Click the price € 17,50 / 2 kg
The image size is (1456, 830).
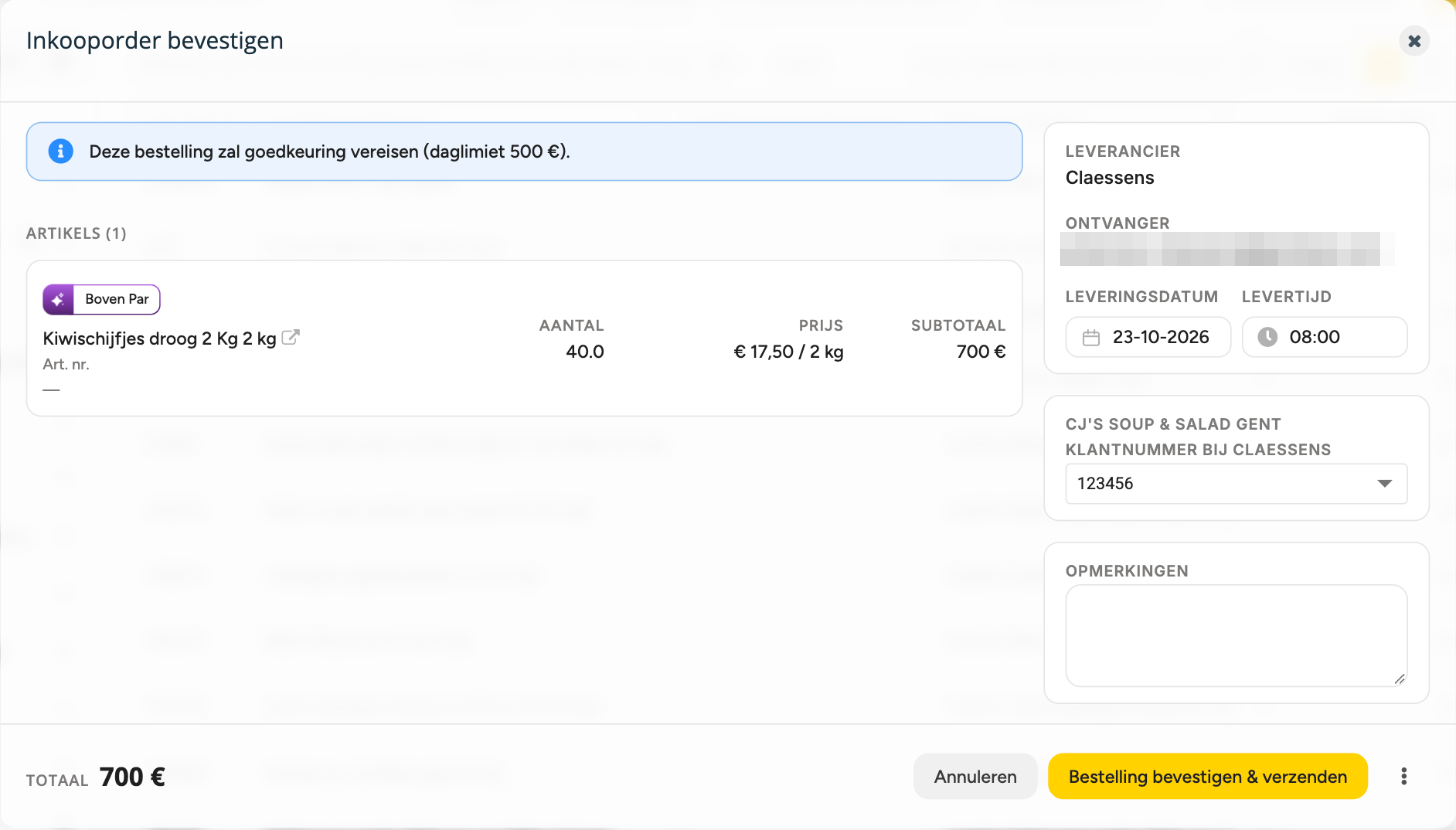[789, 351]
